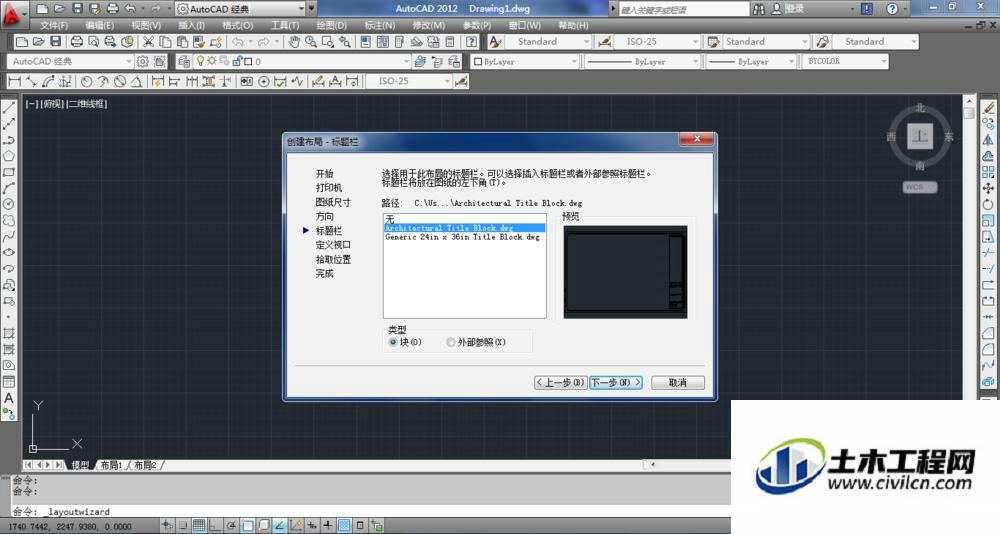The image size is (1000, 534).
Task: Open Help question mark in standard toolbar
Action: pyautogui.click(x=471, y=41)
